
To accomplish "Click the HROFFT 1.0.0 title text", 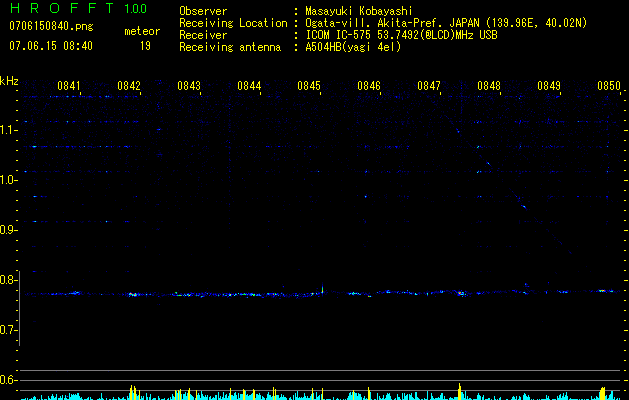I will pos(78,8).
